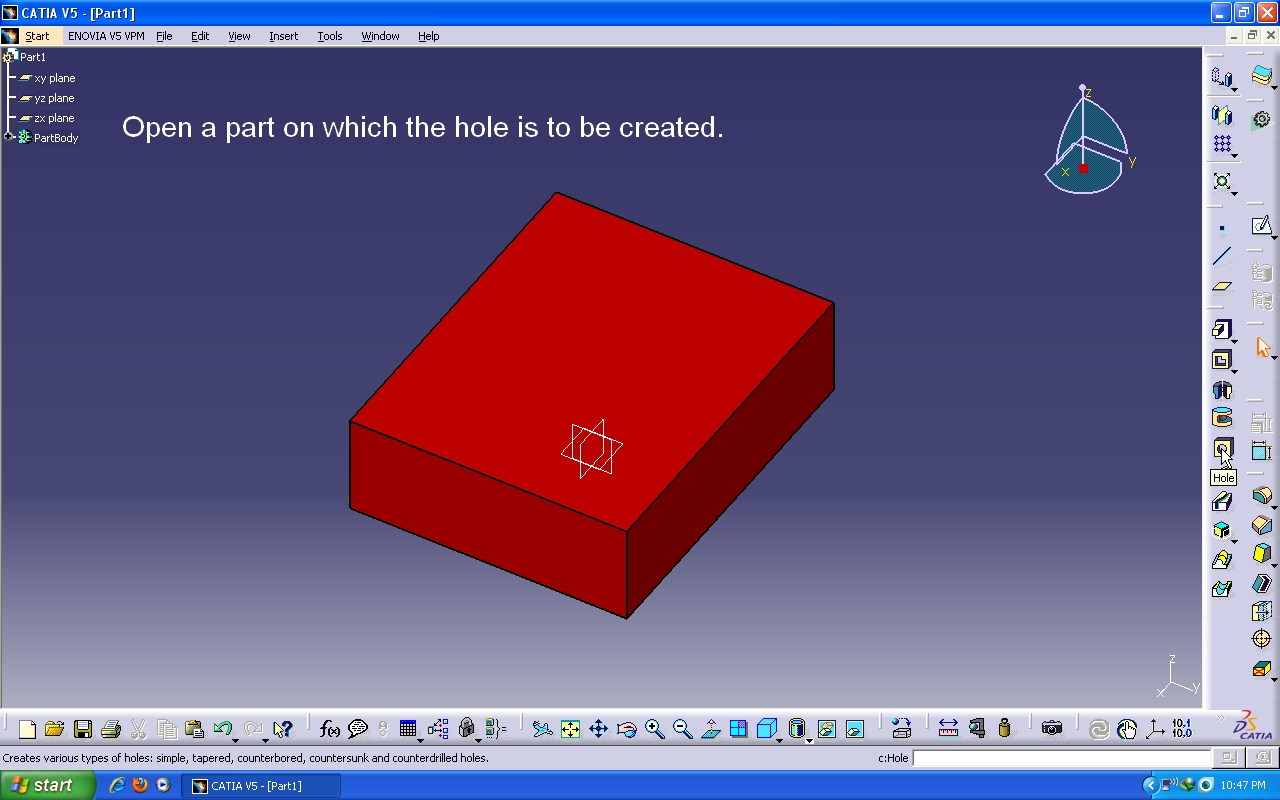Screen dimensions: 1280x800
Task: Click the Print icon
Action: (111, 729)
